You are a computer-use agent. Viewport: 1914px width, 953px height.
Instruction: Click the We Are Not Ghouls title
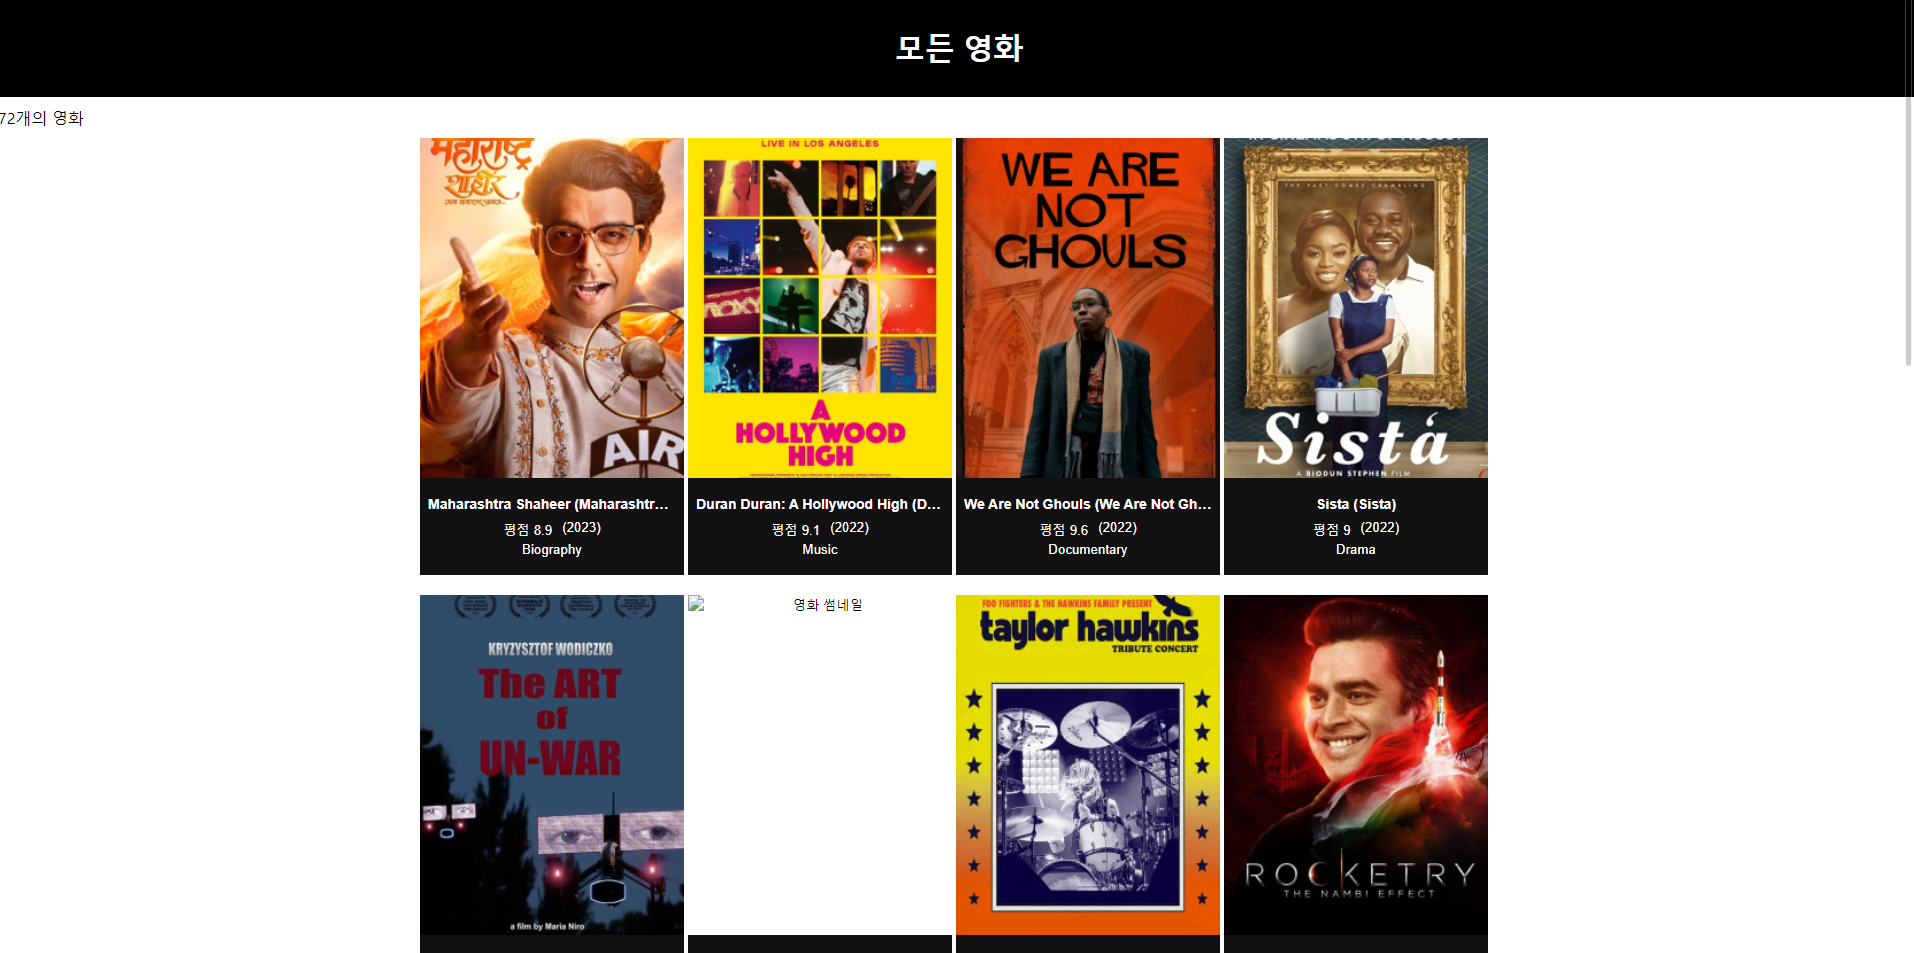click(x=1087, y=504)
